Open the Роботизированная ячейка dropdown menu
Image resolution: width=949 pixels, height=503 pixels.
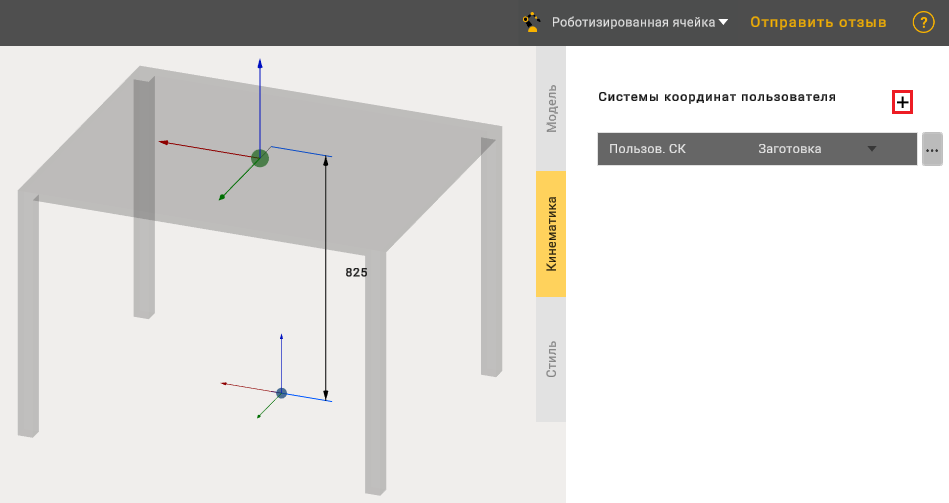(640, 22)
